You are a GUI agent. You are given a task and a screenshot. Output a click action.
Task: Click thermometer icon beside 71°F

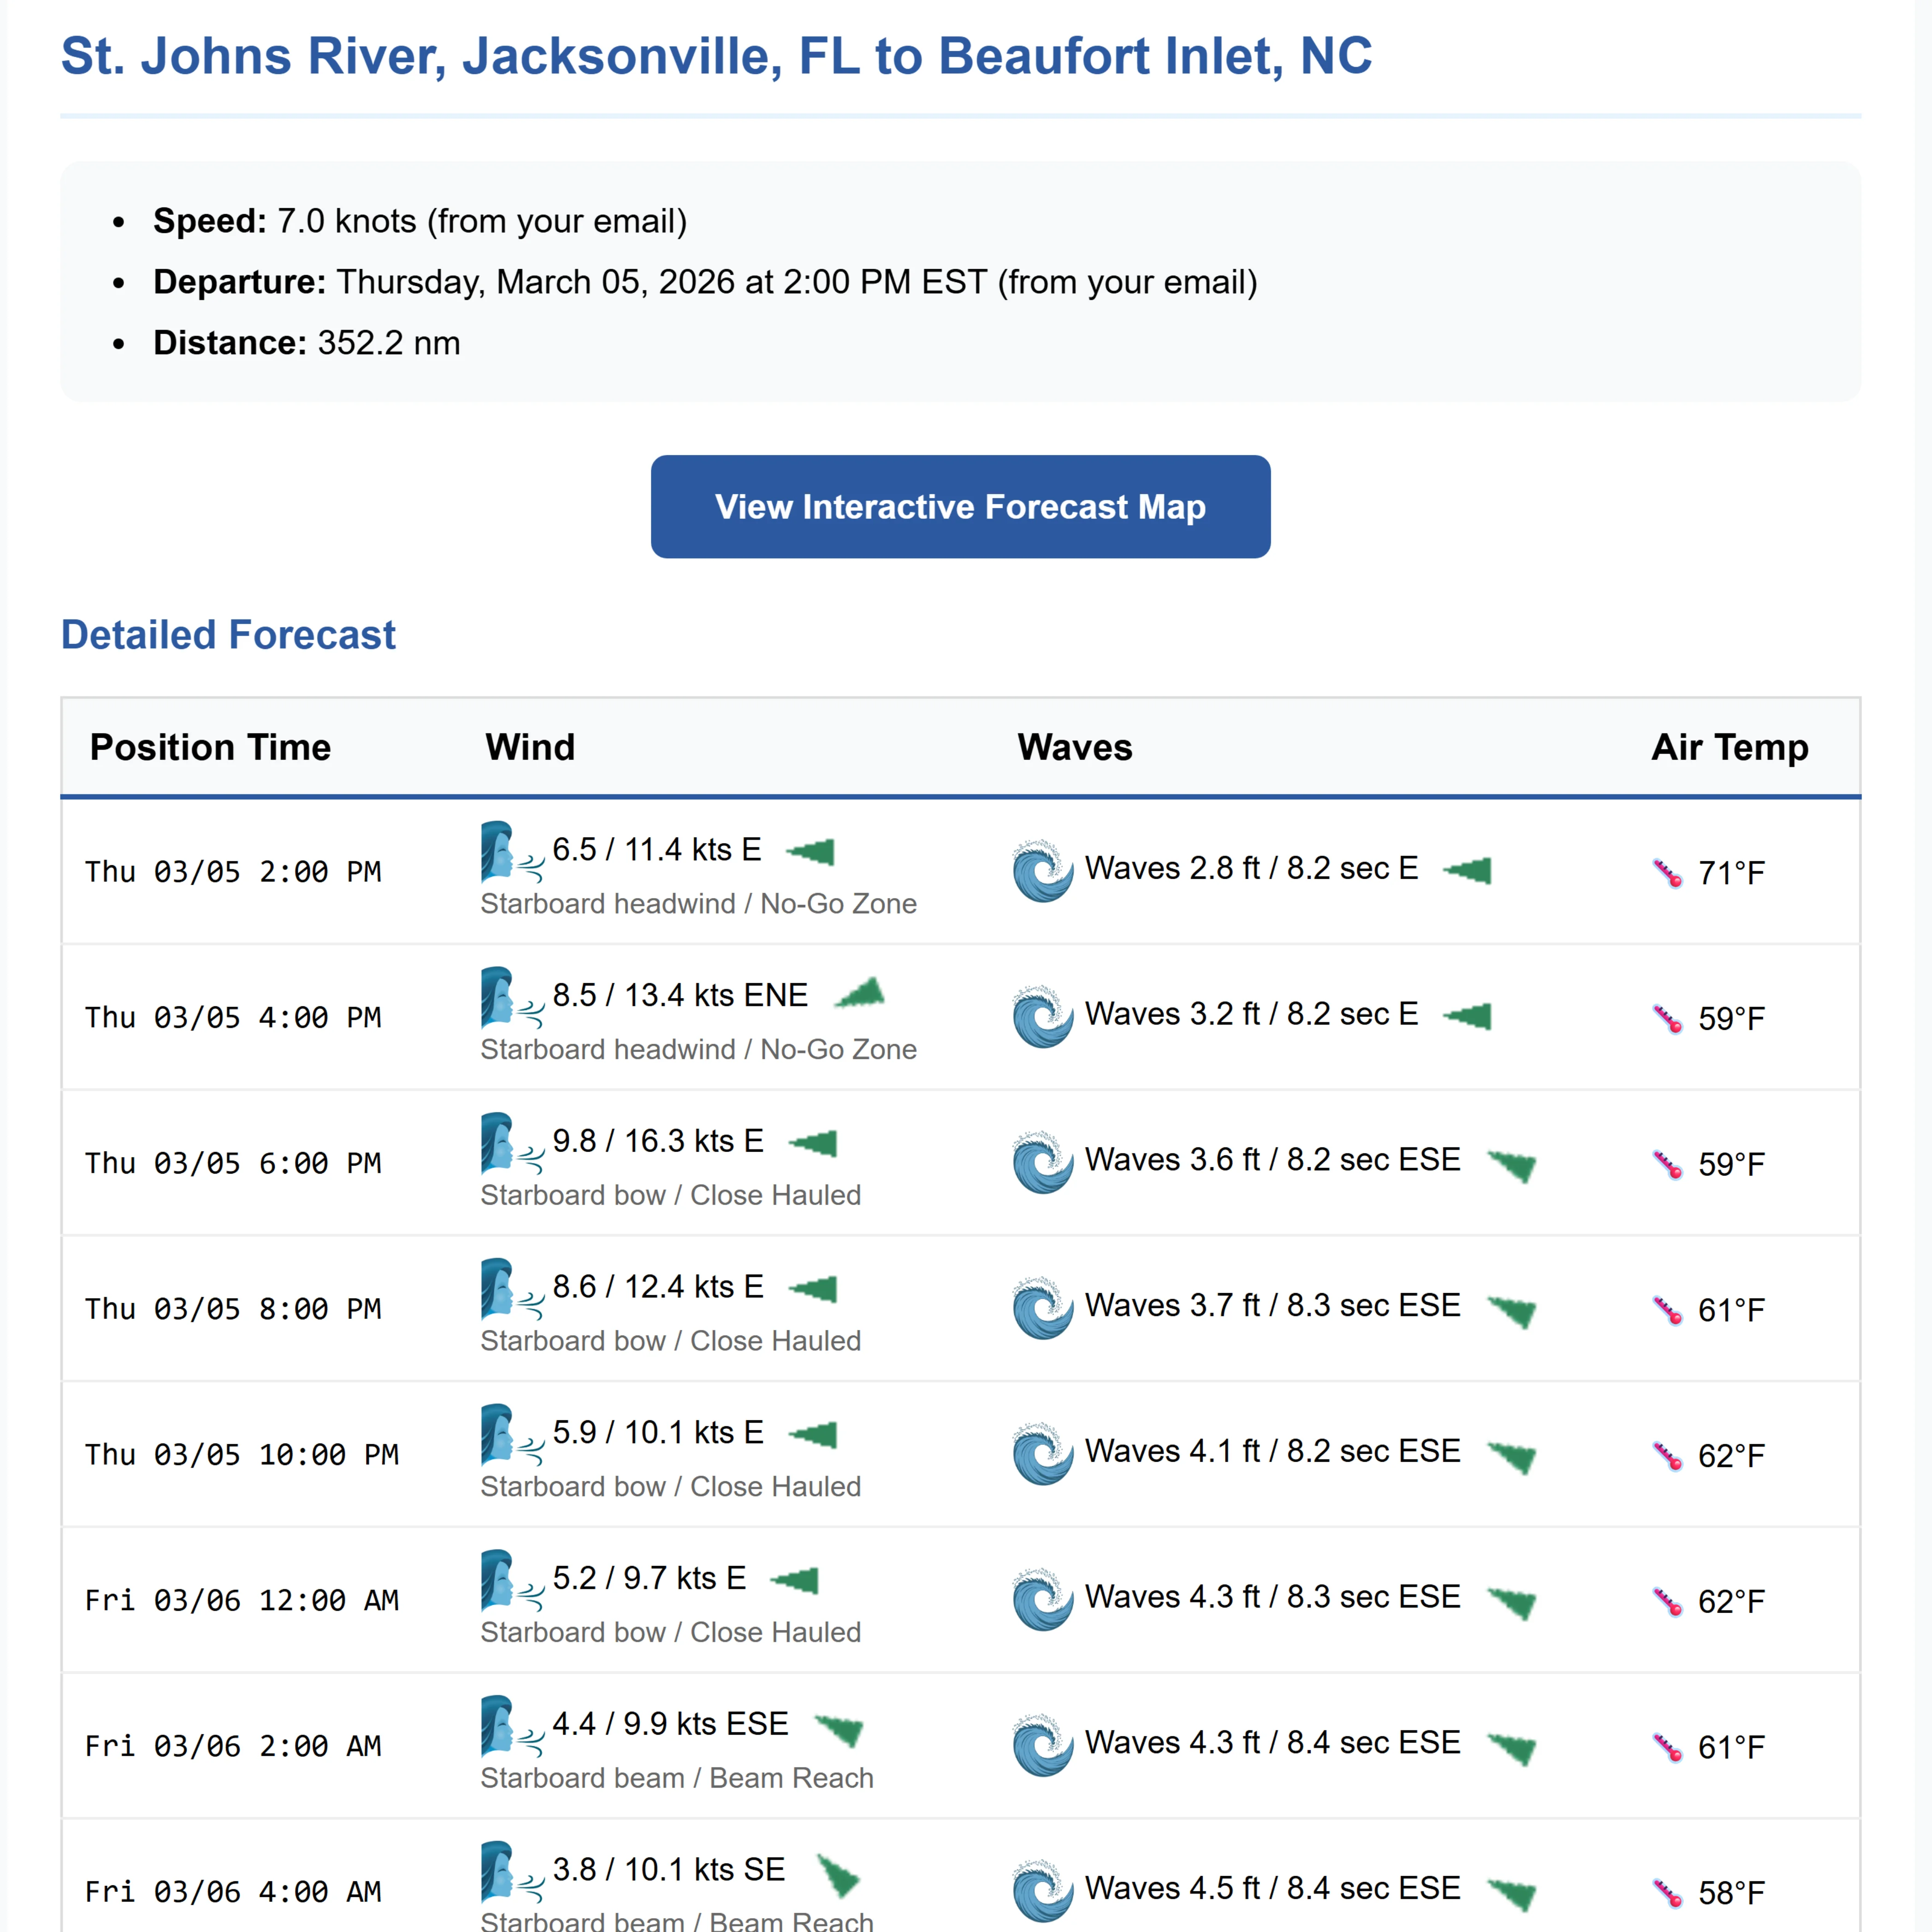pyautogui.click(x=1667, y=873)
